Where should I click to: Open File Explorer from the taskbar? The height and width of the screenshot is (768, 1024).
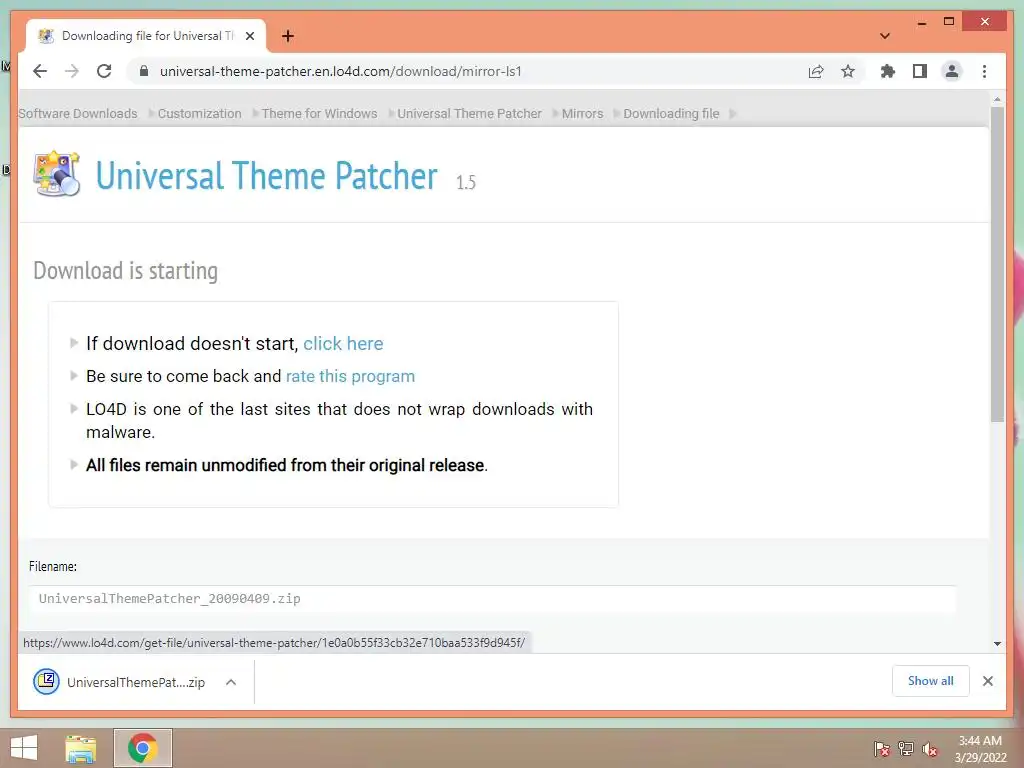click(81, 748)
